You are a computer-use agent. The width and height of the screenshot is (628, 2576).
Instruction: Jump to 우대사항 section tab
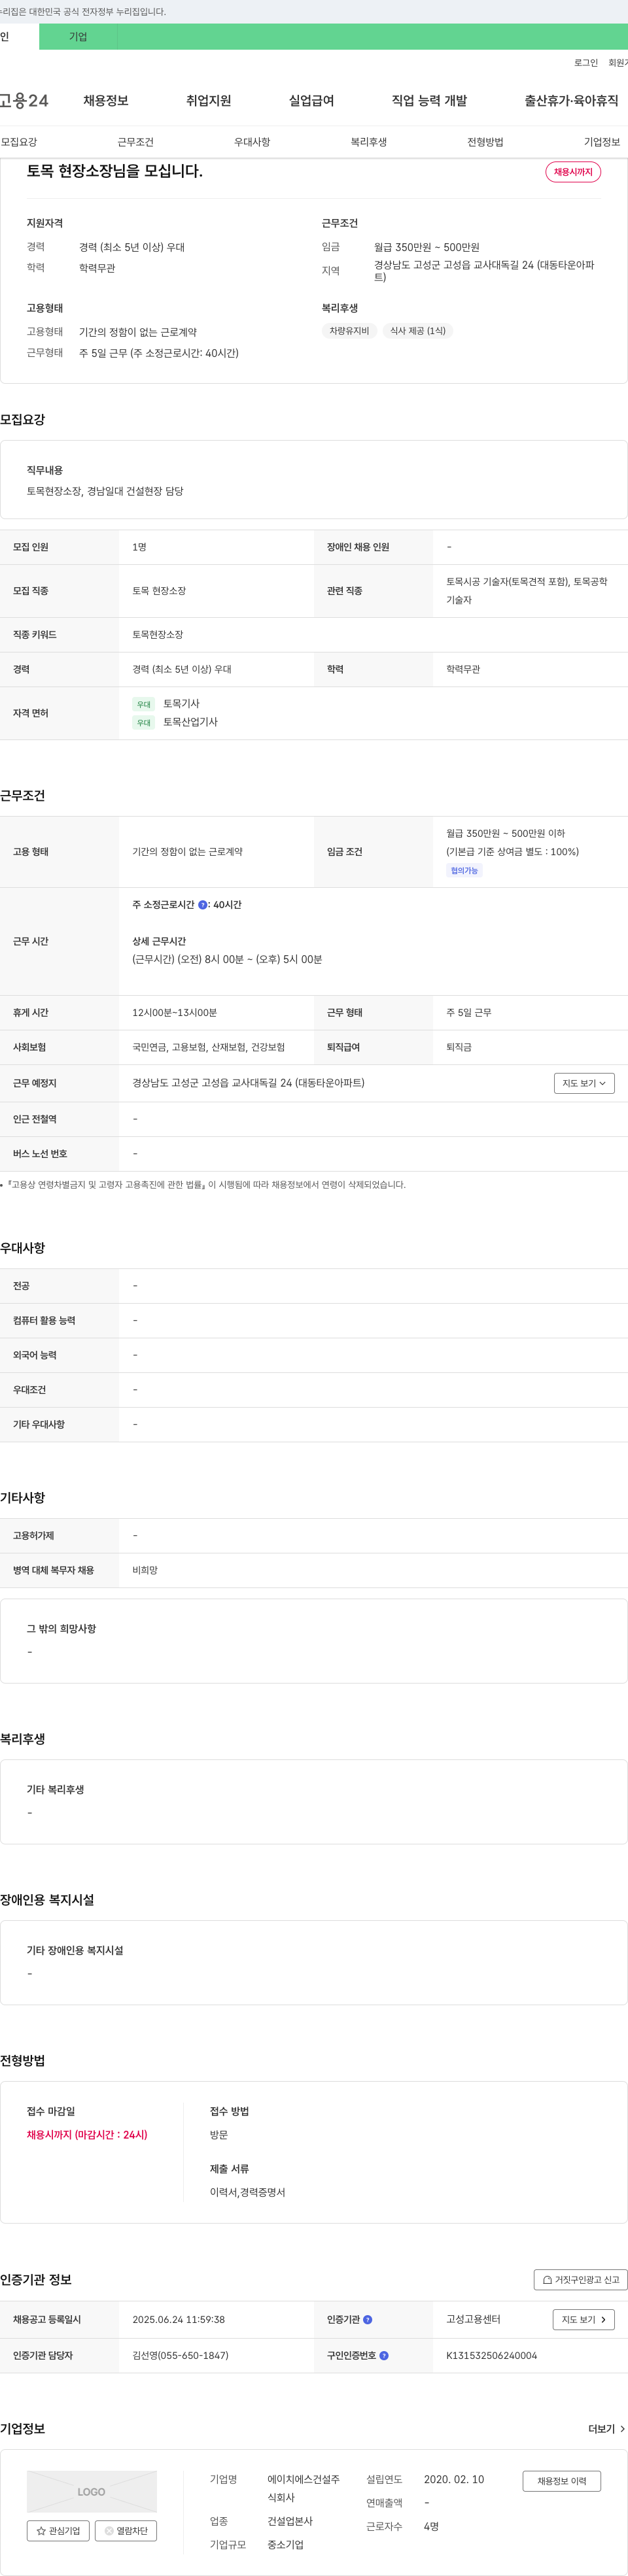(252, 142)
